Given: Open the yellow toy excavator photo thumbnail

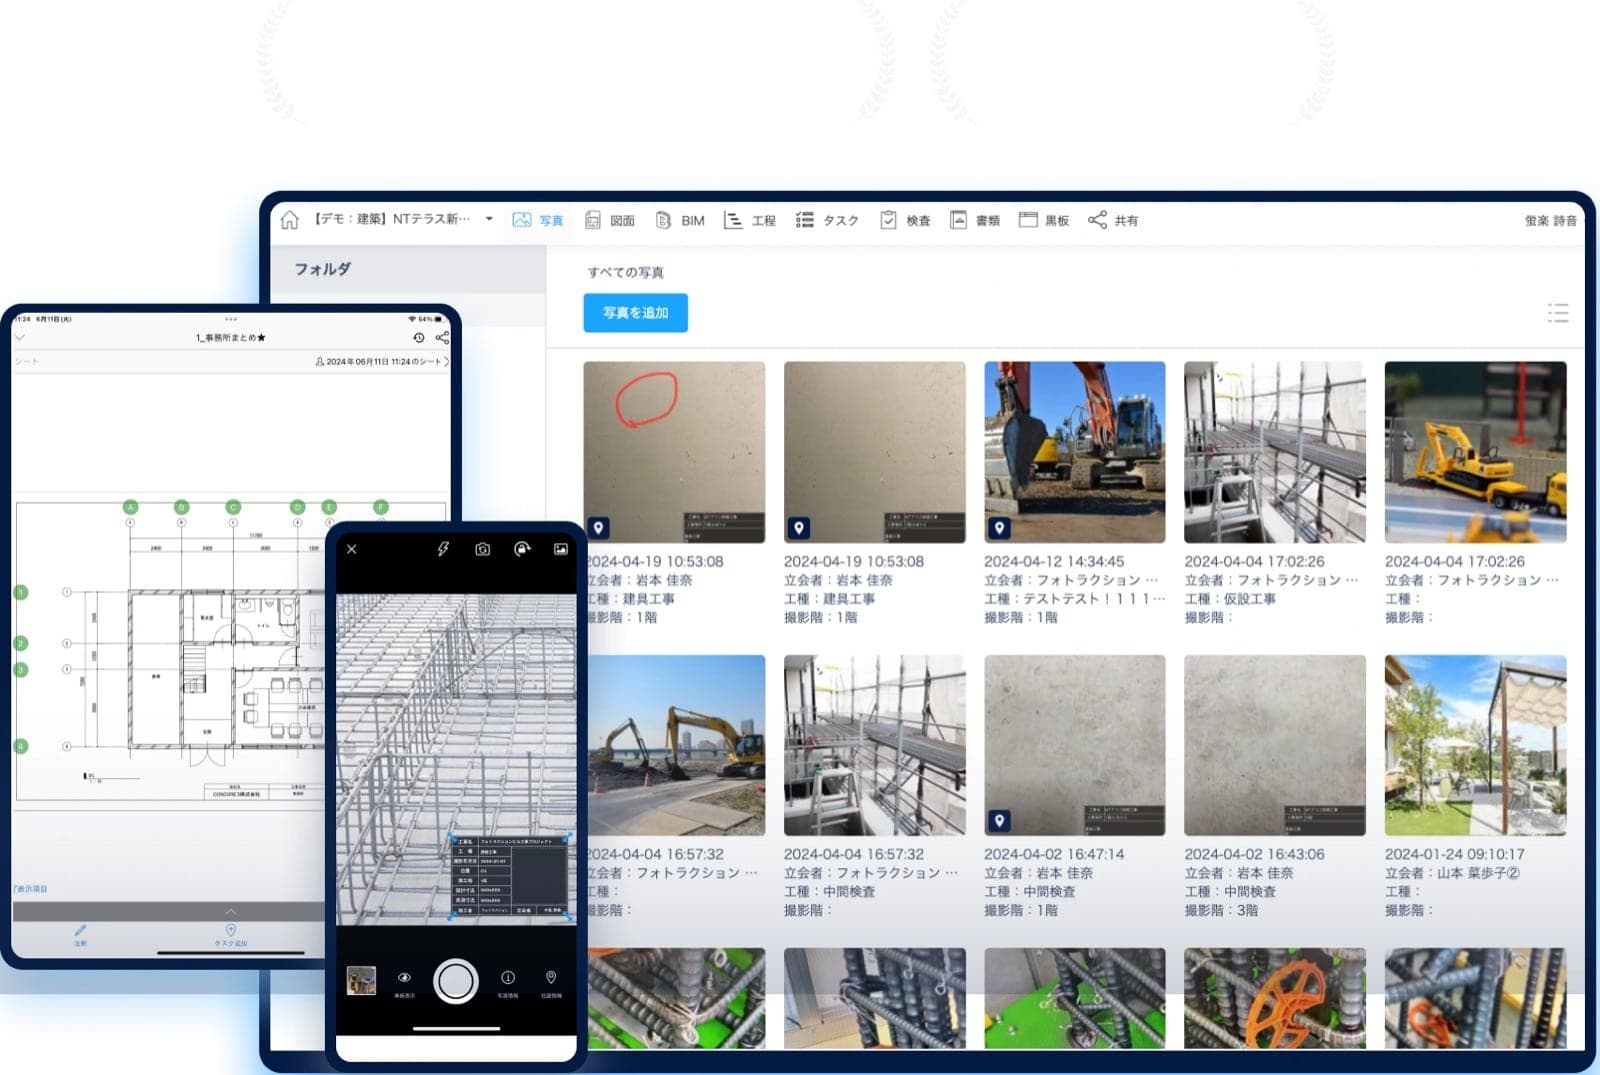Looking at the screenshot, I should pyautogui.click(x=1475, y=452).
